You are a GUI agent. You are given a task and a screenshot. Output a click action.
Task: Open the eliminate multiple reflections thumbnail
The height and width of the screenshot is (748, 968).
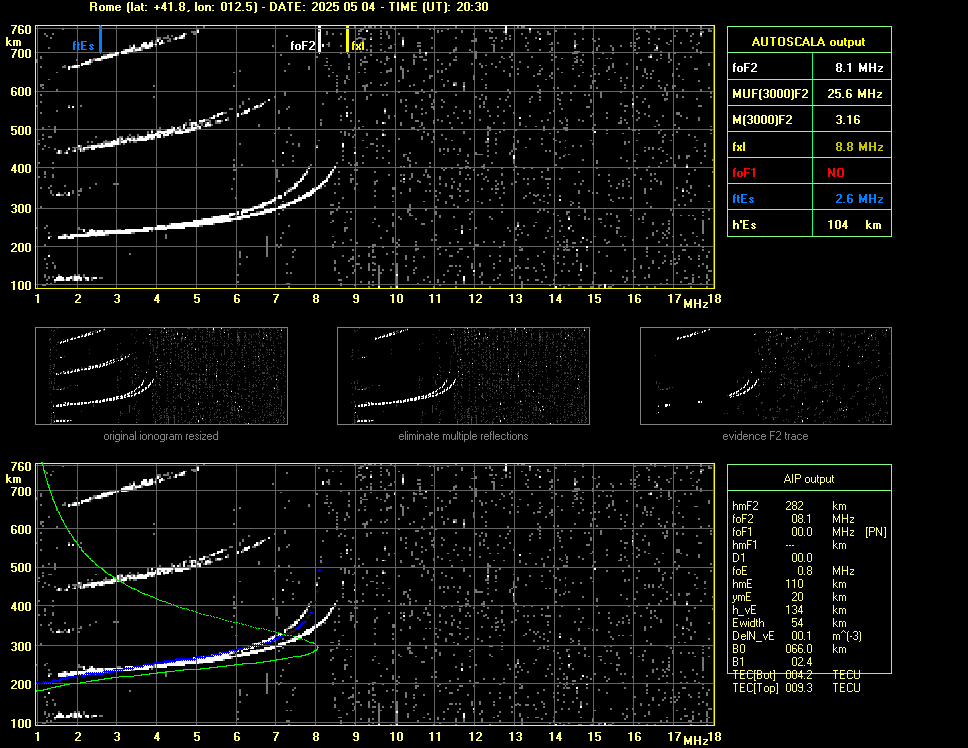point(463,376)
